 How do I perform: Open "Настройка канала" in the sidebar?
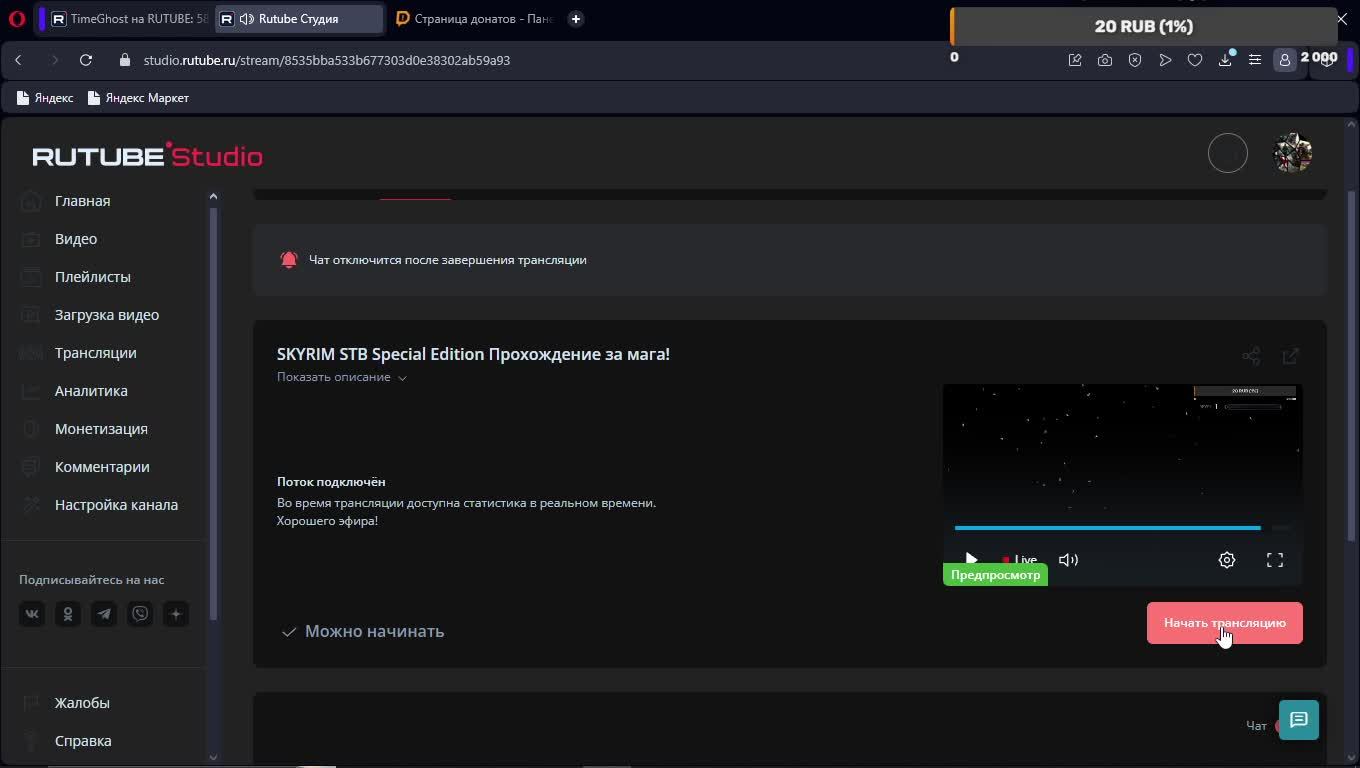(x=116, y=505)
